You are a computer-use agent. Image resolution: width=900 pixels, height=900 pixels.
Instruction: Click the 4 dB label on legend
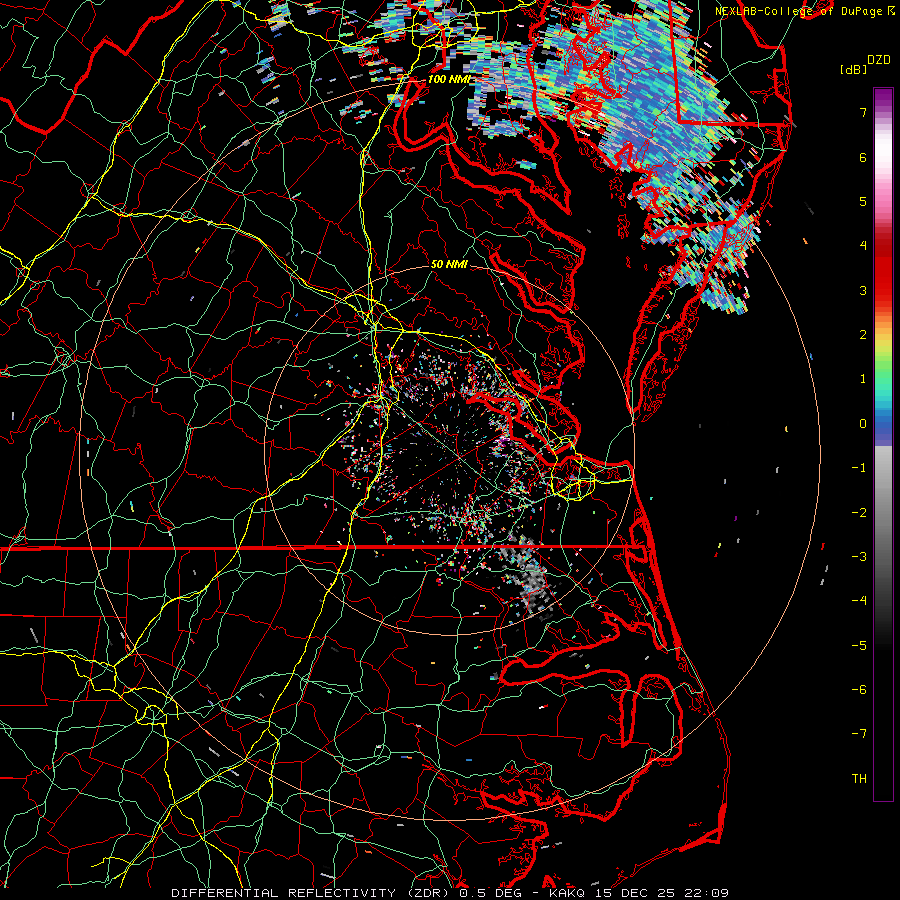click(x=863, y=246)
